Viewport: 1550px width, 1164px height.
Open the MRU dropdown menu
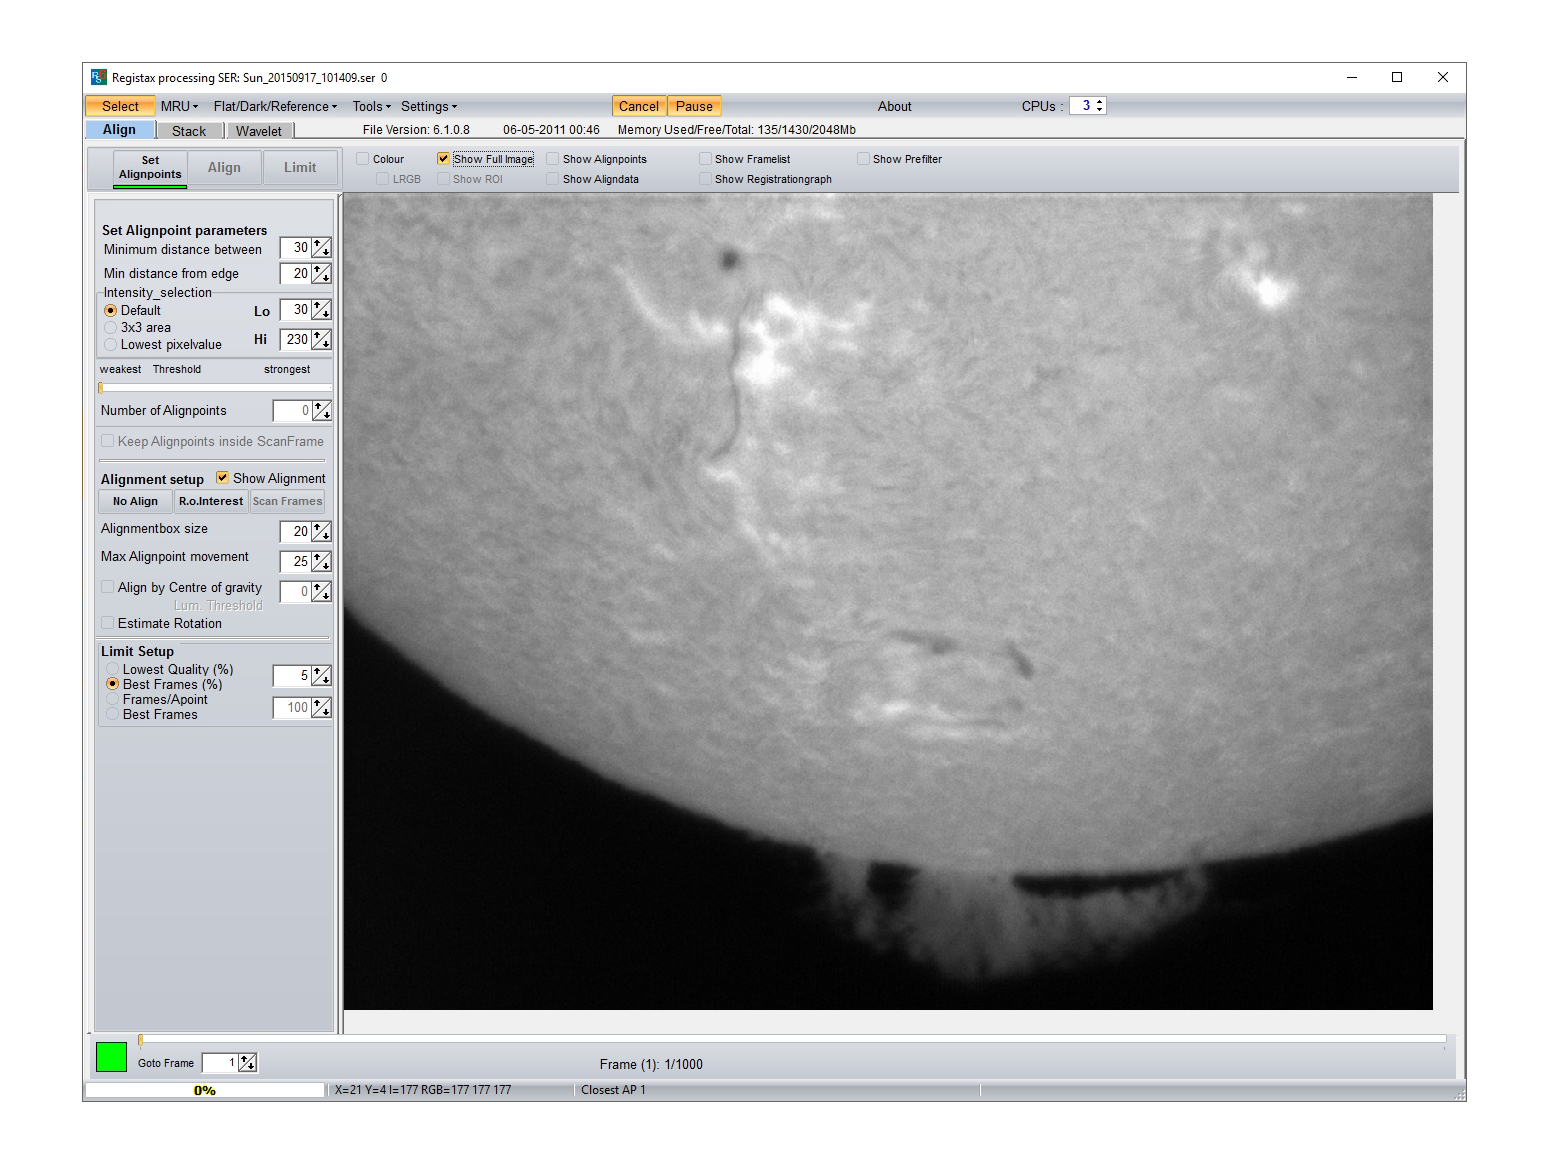[x=180, y=106]
